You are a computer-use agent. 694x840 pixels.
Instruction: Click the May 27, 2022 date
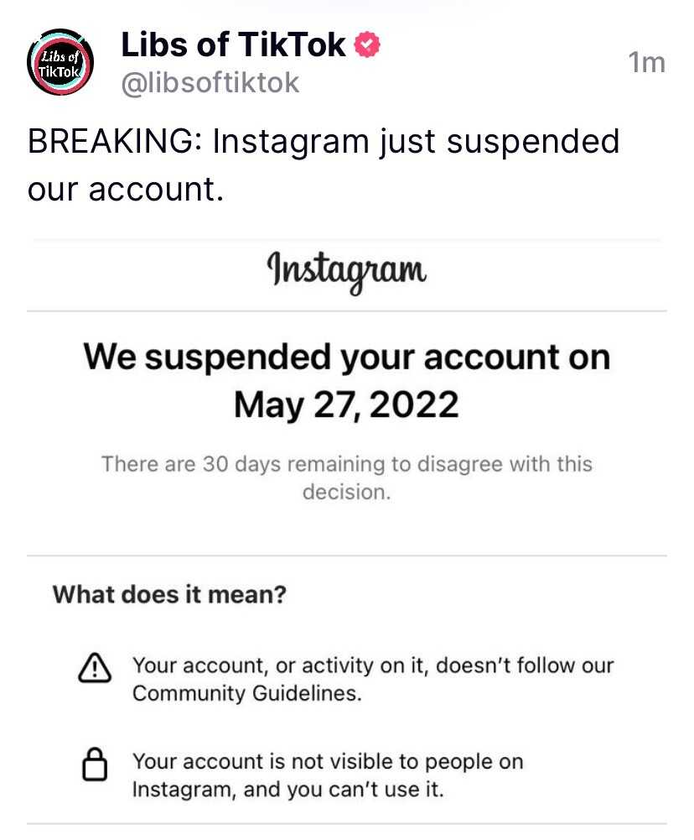[346, 404]
